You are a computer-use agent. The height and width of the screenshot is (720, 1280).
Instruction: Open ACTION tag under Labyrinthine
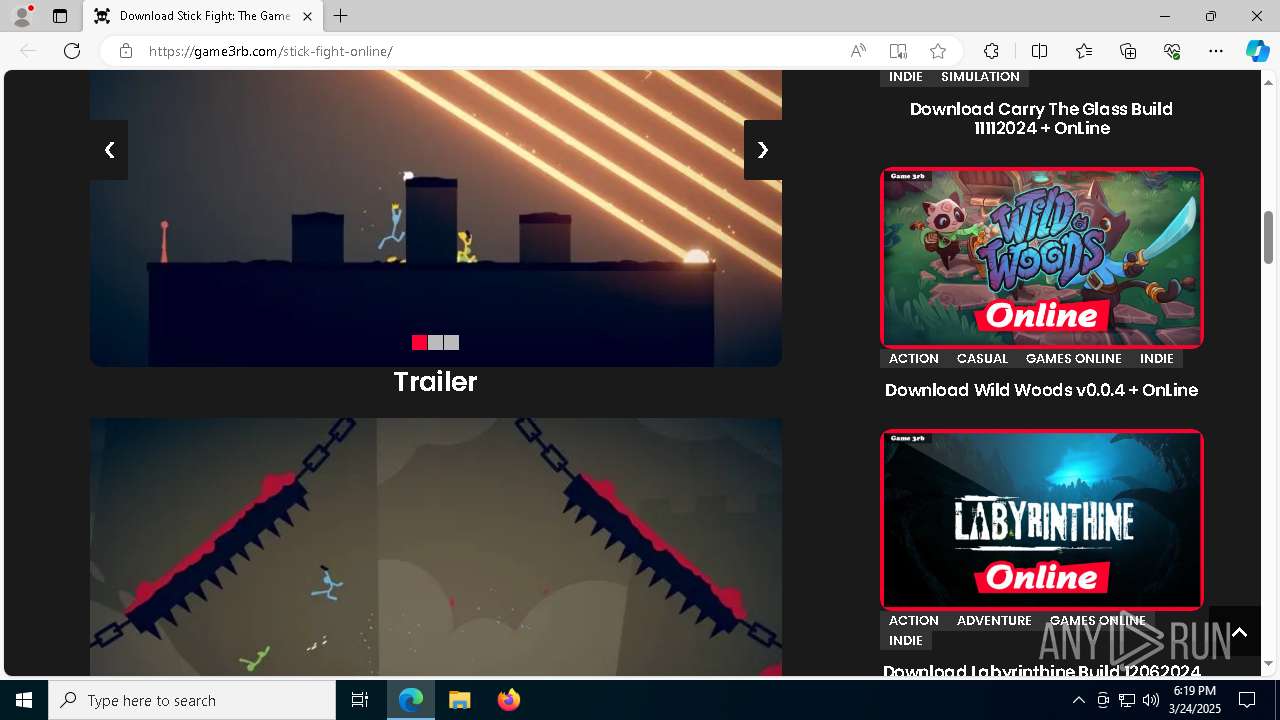[x=914, y=620]
